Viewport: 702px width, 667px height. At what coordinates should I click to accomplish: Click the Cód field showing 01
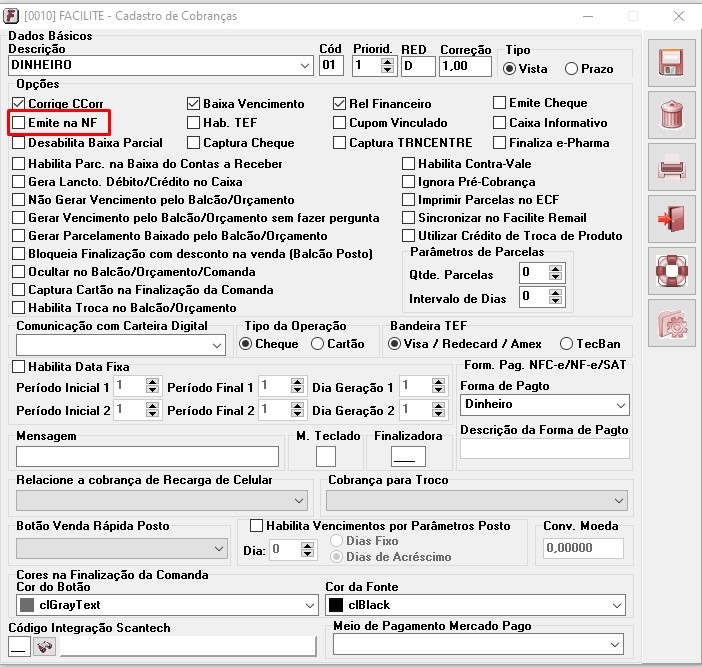(331, 66)
